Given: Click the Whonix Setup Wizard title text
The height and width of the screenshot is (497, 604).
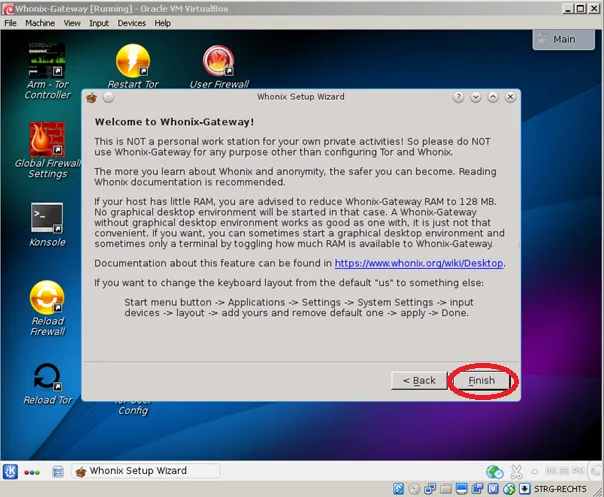Looking at the screenshot, I should (x=301, y=97).
